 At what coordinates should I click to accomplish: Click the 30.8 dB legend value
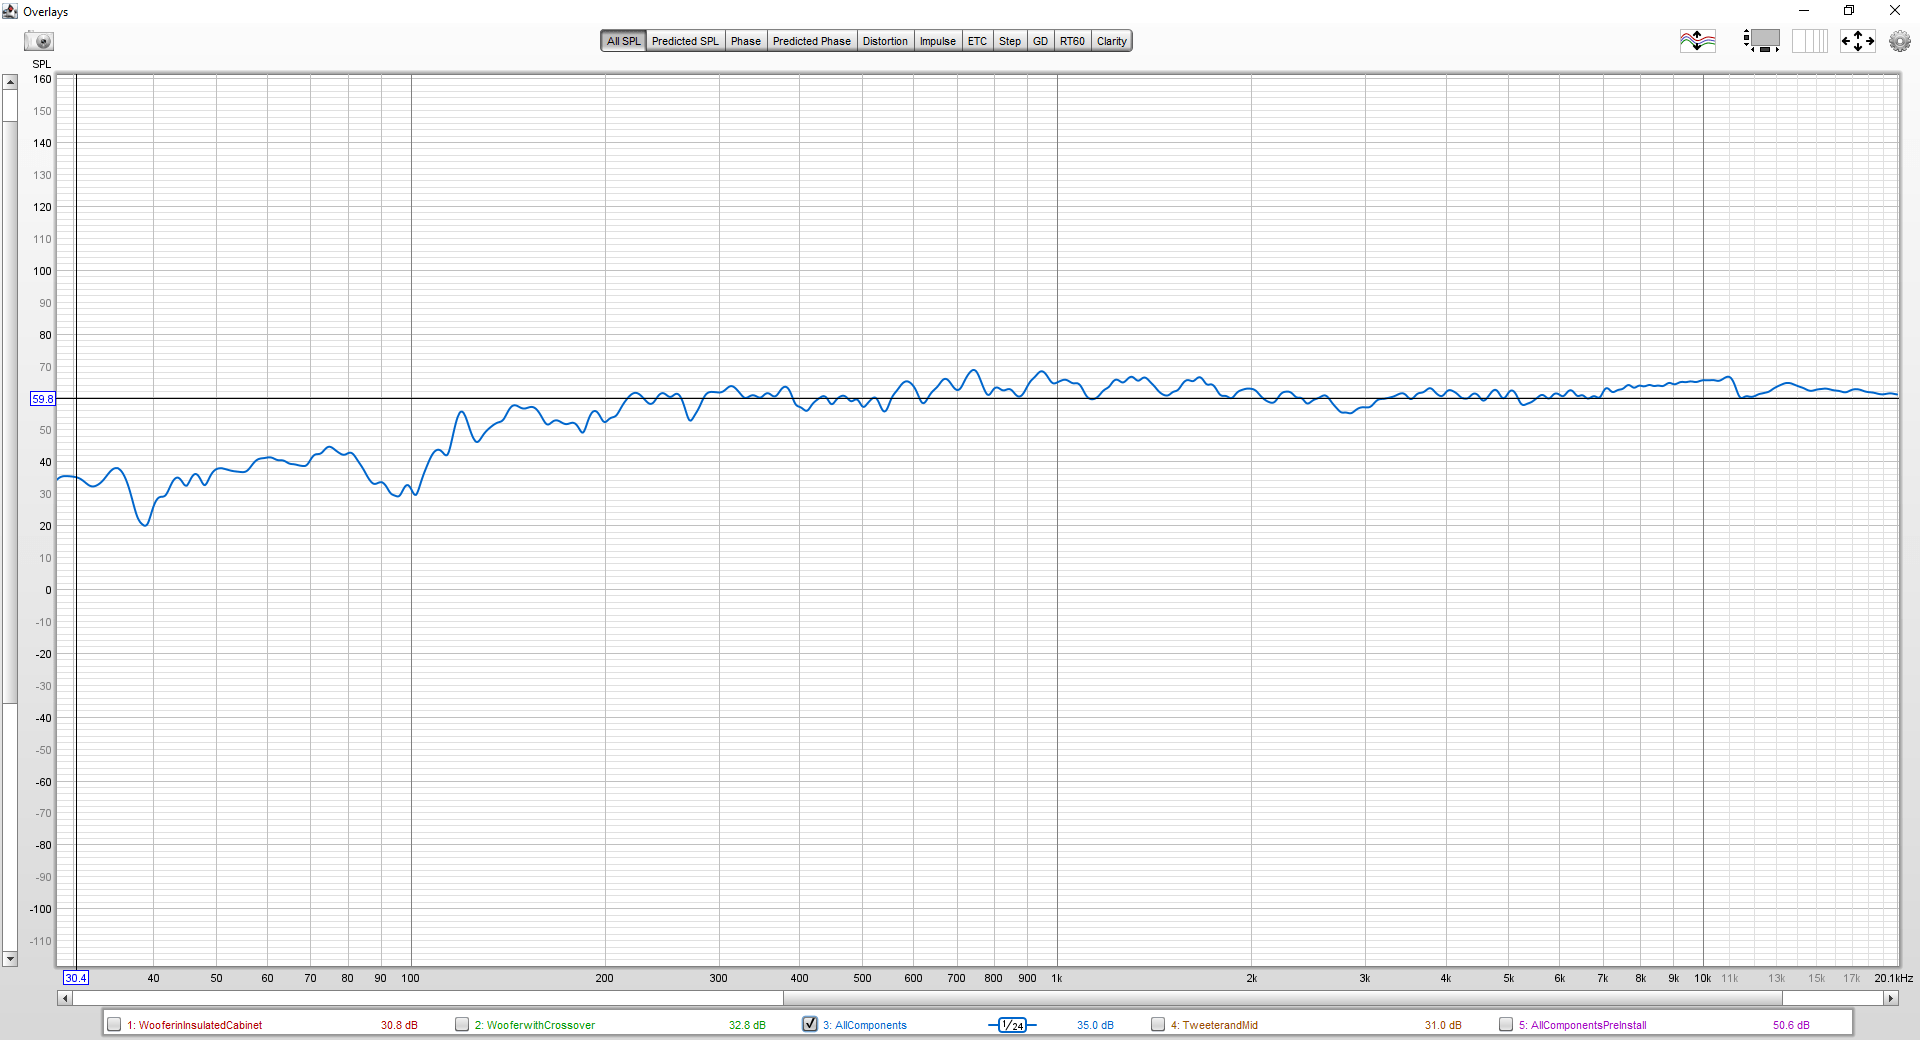(399, 1025)
